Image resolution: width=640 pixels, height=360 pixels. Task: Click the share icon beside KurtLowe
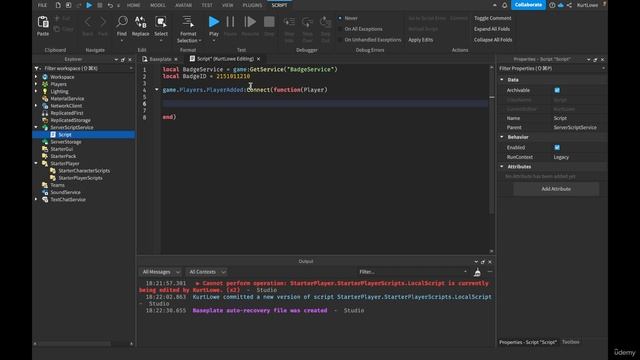pyautogui.click(x=569, y=5)
